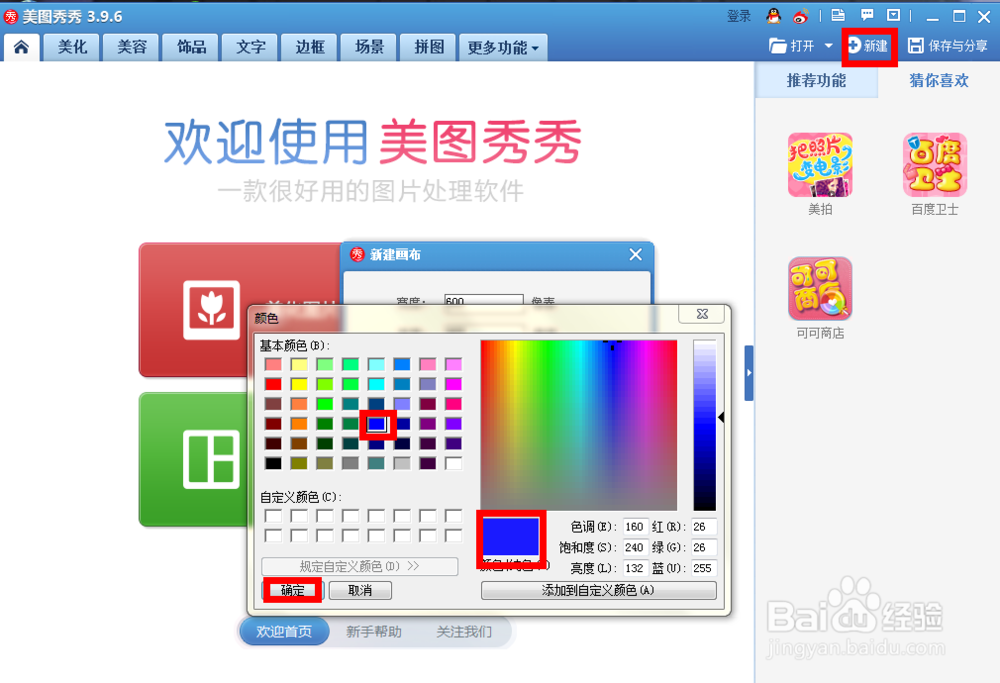Open the 场景 tab
The width and height of the screenshot is (1000, 683).
[369, 47]
